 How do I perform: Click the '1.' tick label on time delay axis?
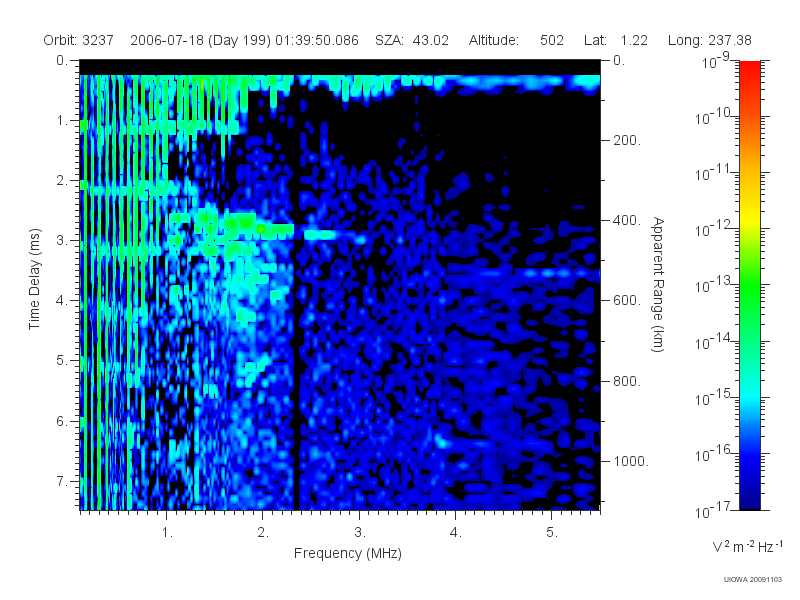click(62, 120)
